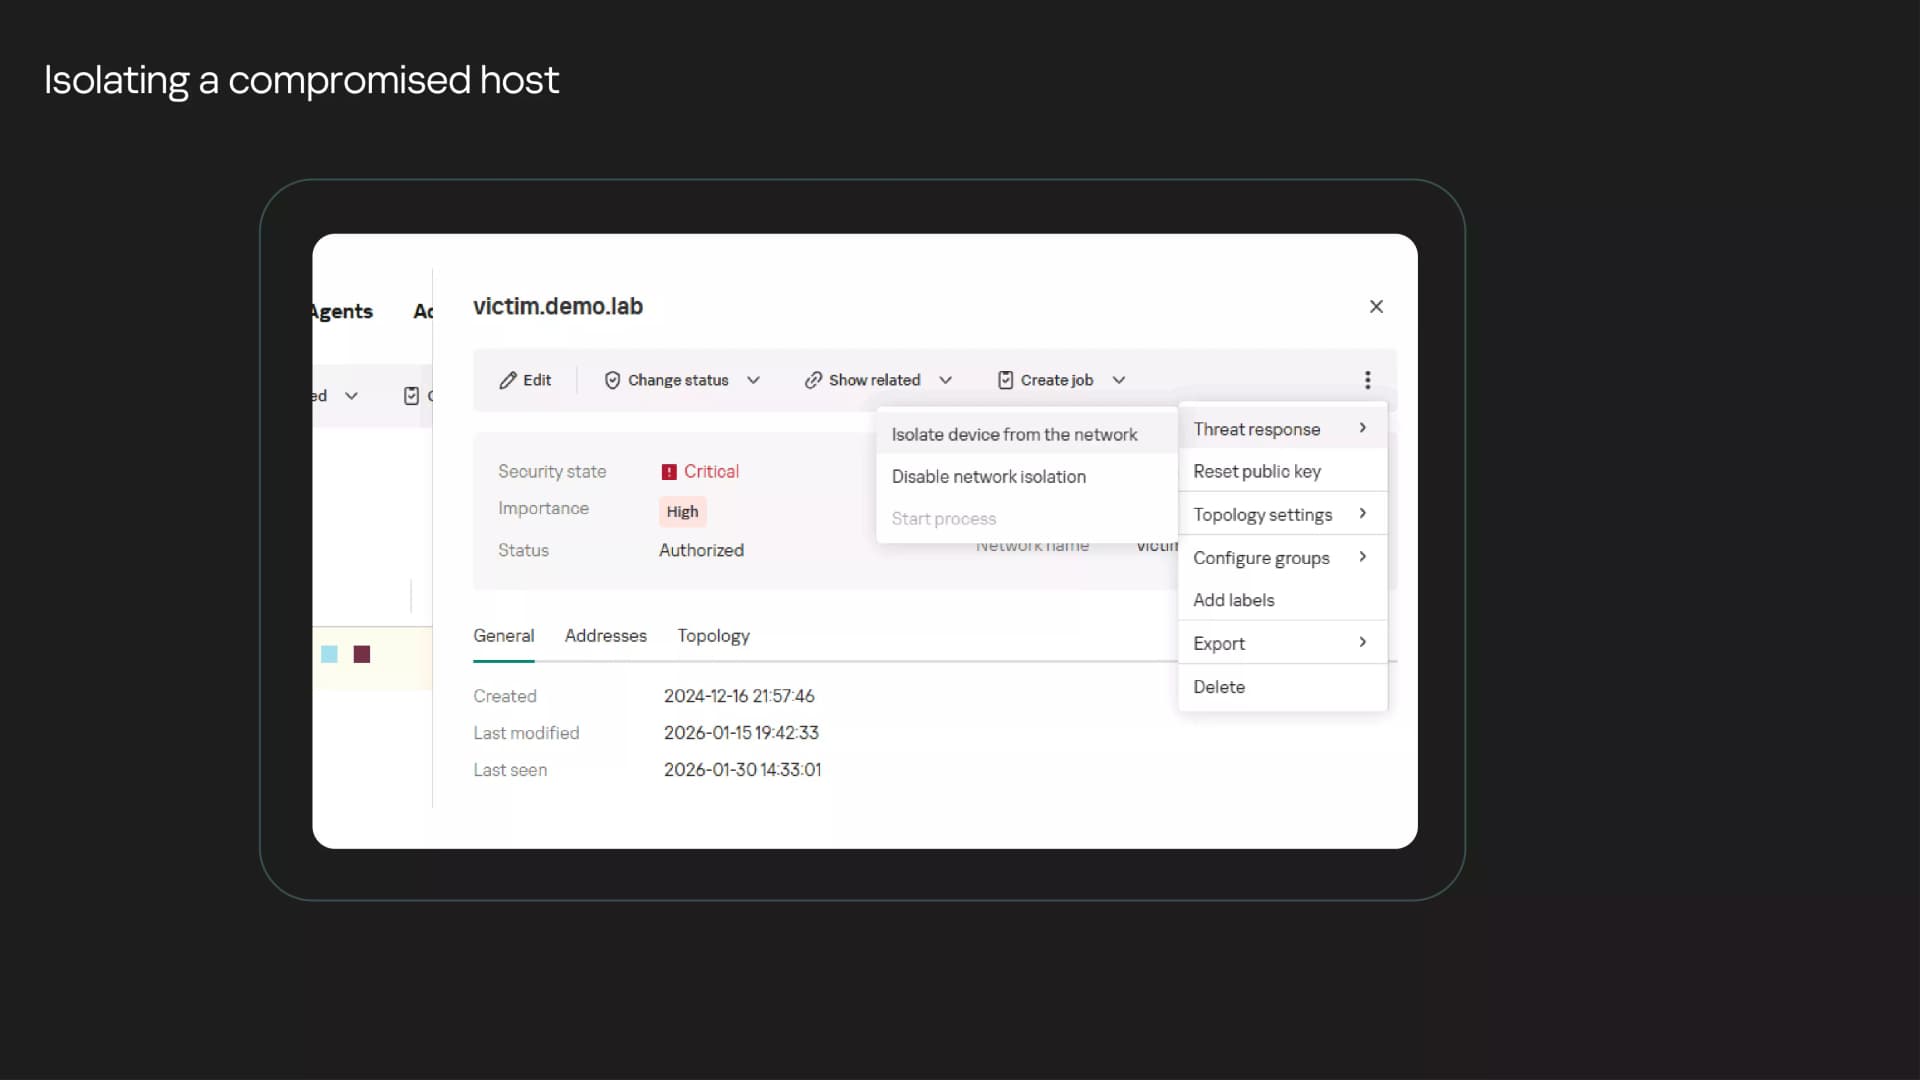The height and width of the screenshot is (1080, 1920).
Task: Close the victim.demo.lab details panel
Action: click(x=1376, y=307)
